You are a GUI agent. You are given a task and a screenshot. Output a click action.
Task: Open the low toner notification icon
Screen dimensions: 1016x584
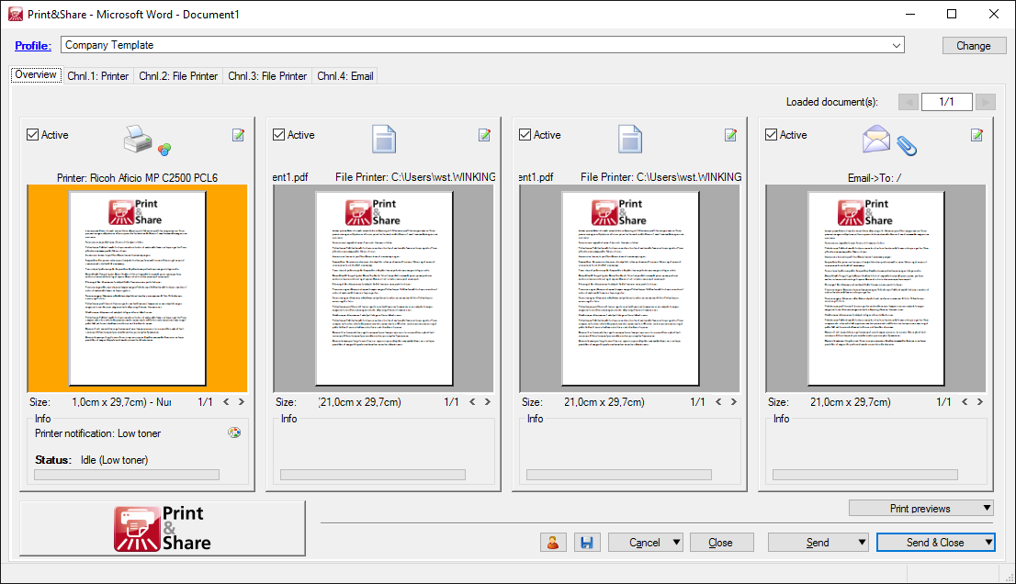(234, 432)
